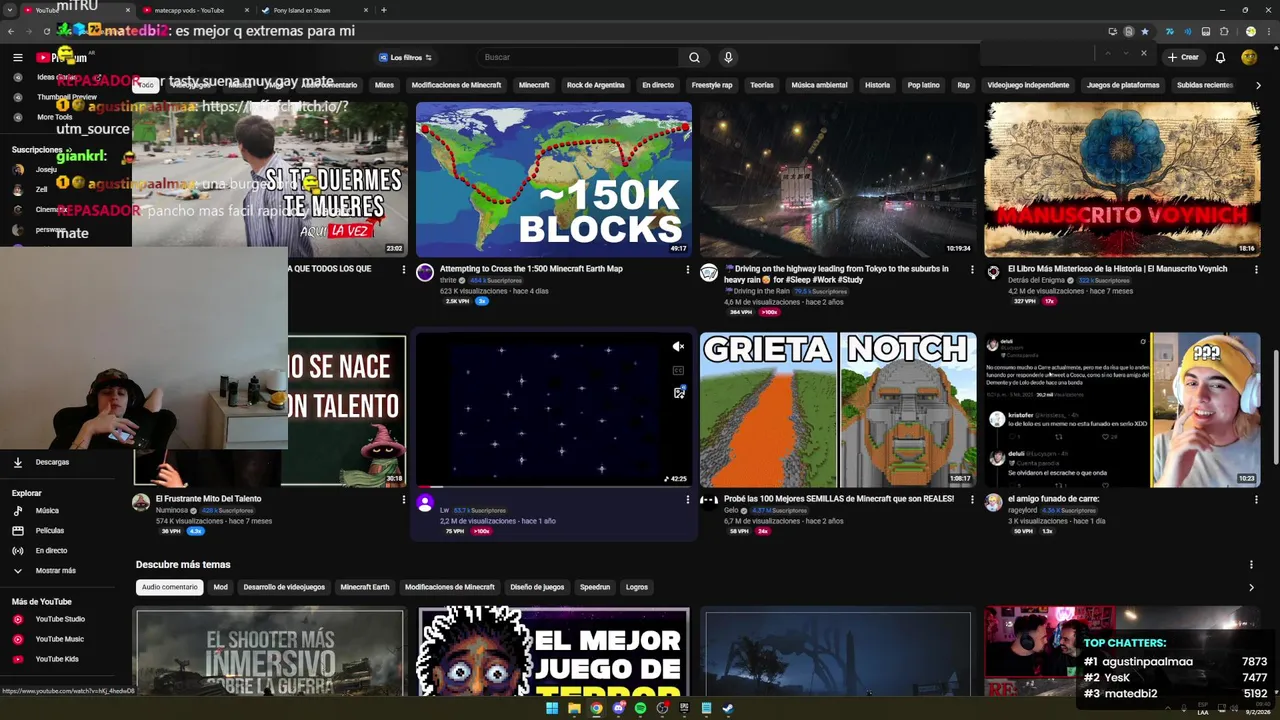Open YouTube Kids link

[57, 659]
